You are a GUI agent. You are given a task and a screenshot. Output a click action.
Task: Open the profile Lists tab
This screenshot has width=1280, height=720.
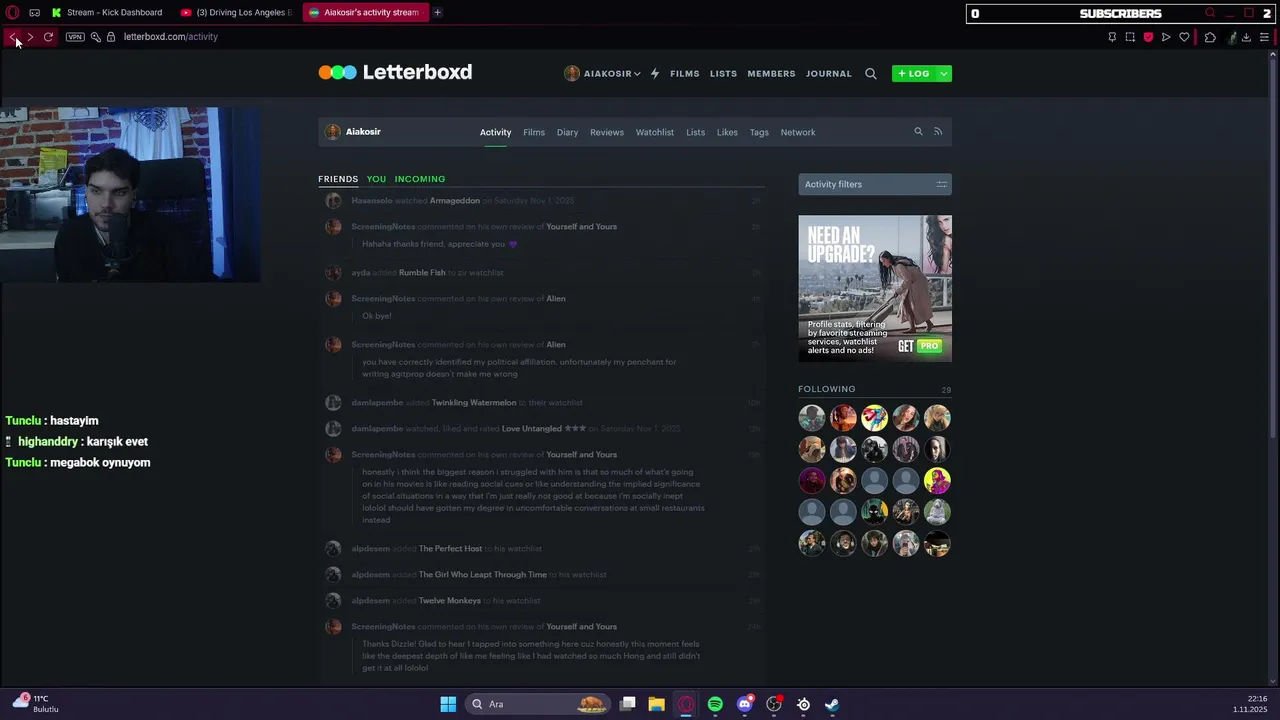695,132
